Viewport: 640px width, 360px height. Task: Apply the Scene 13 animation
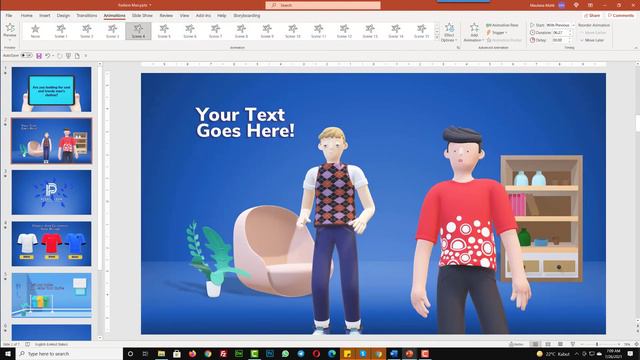[370, 31]
